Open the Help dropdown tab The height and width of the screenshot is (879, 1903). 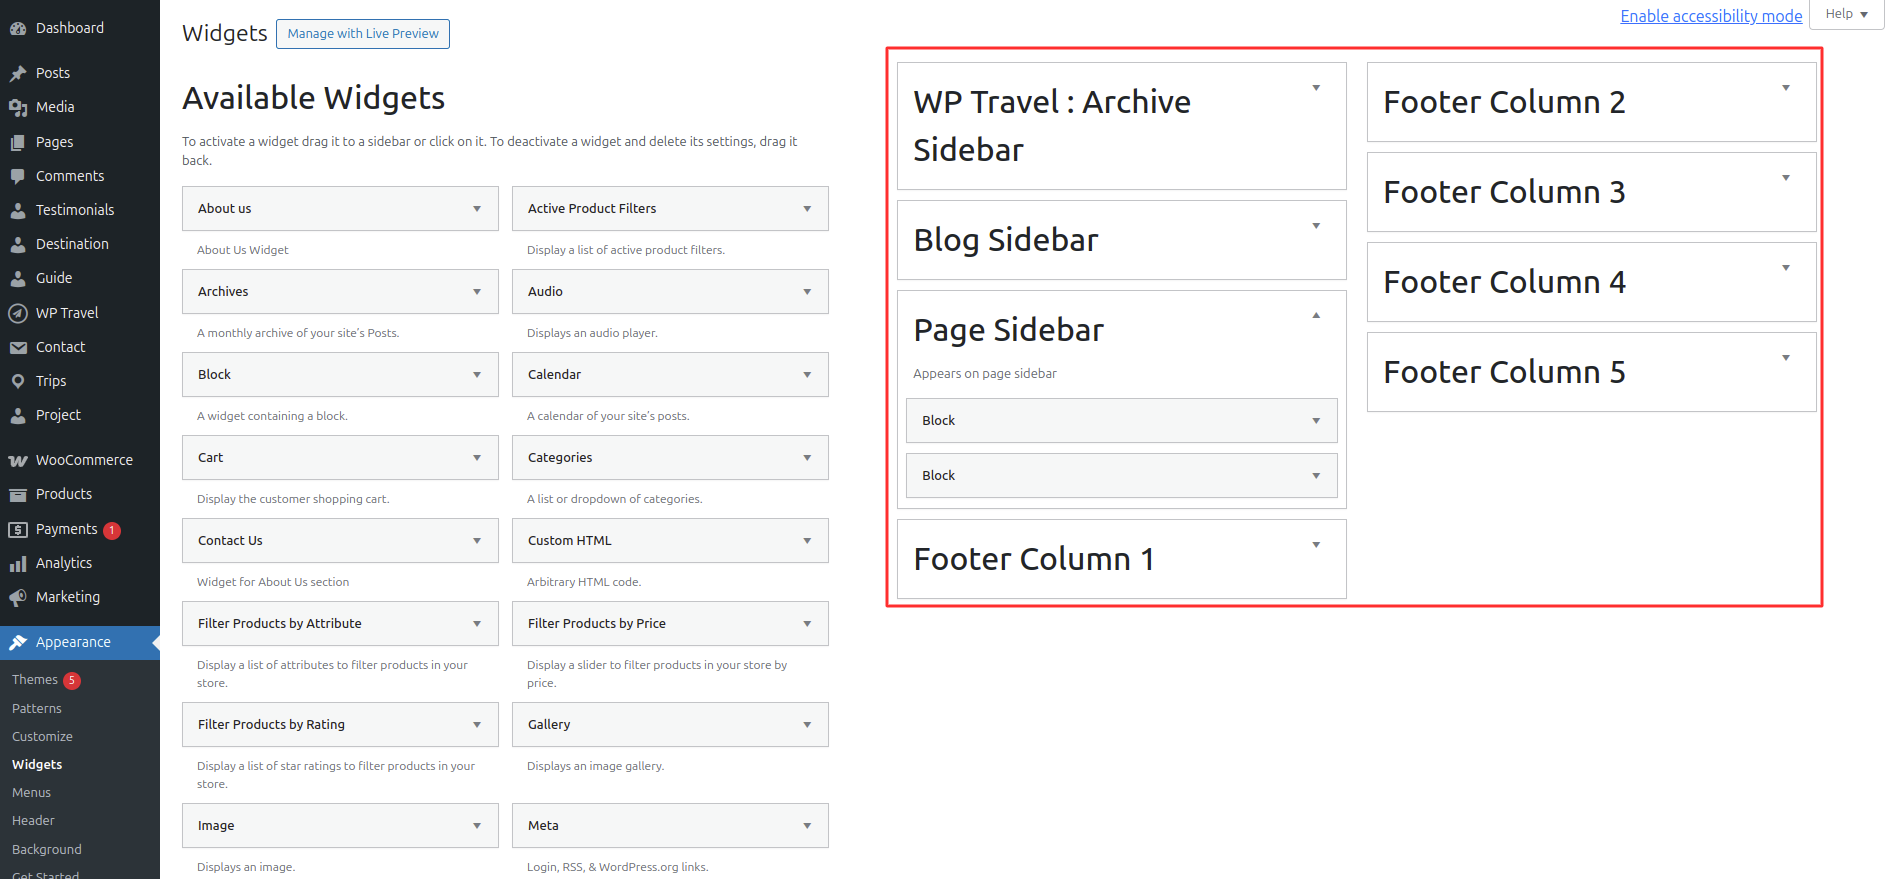pos(1846,14)
